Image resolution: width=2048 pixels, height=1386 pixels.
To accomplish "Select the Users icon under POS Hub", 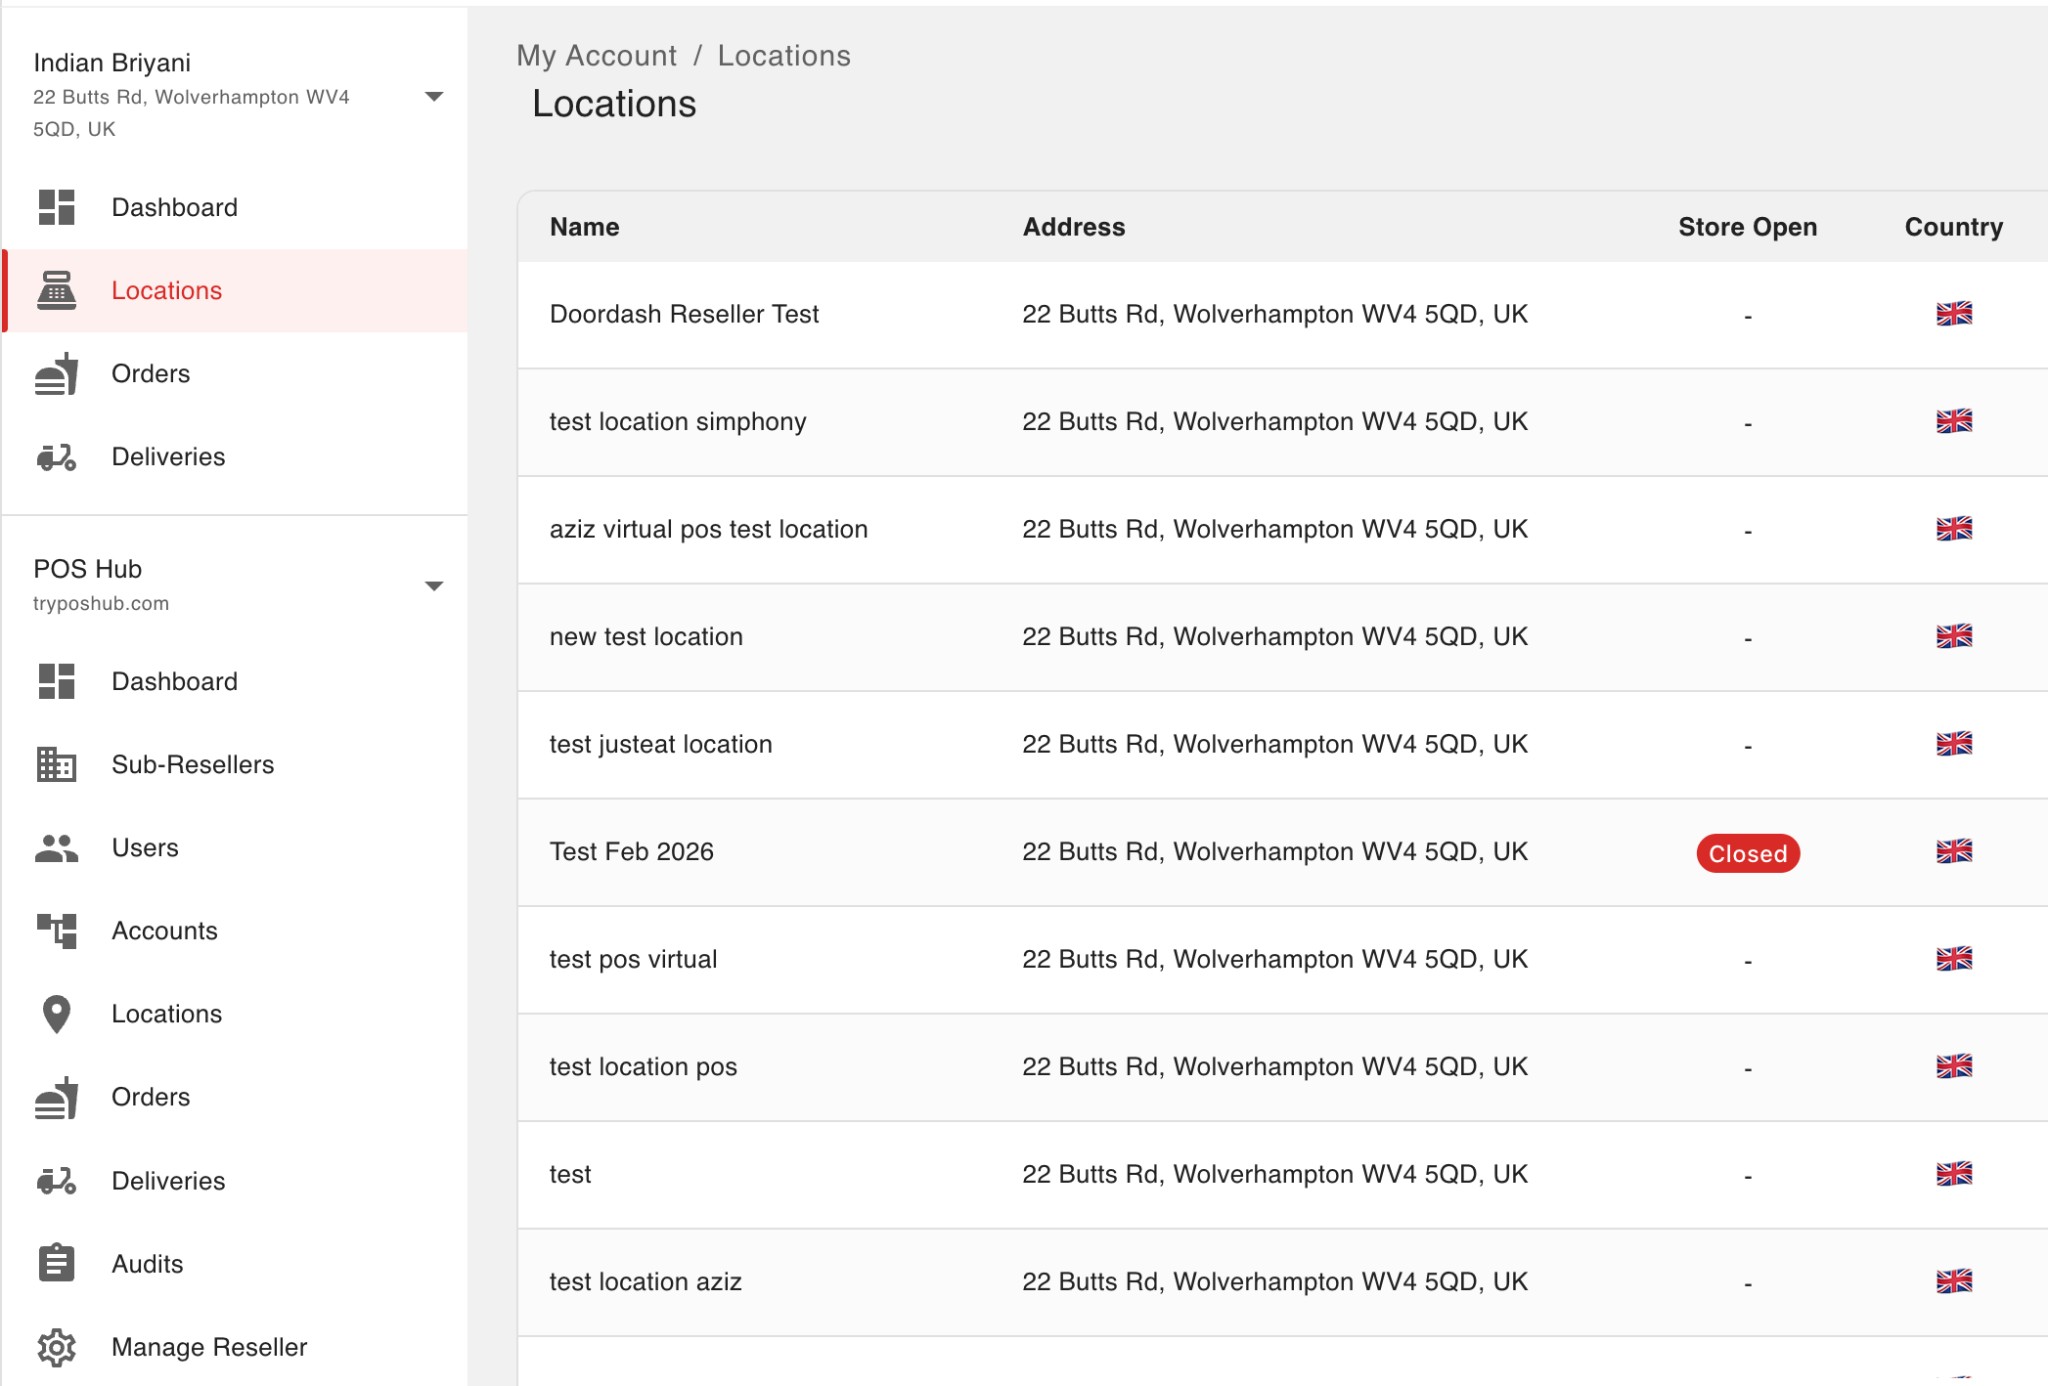I will point(55,847).
